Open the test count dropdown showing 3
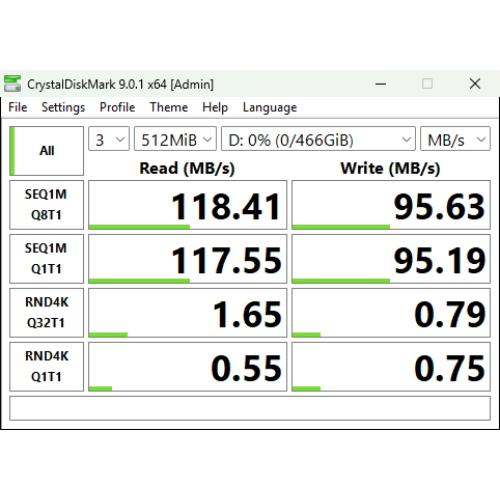 pyautogui.click(x=109, y=139)
